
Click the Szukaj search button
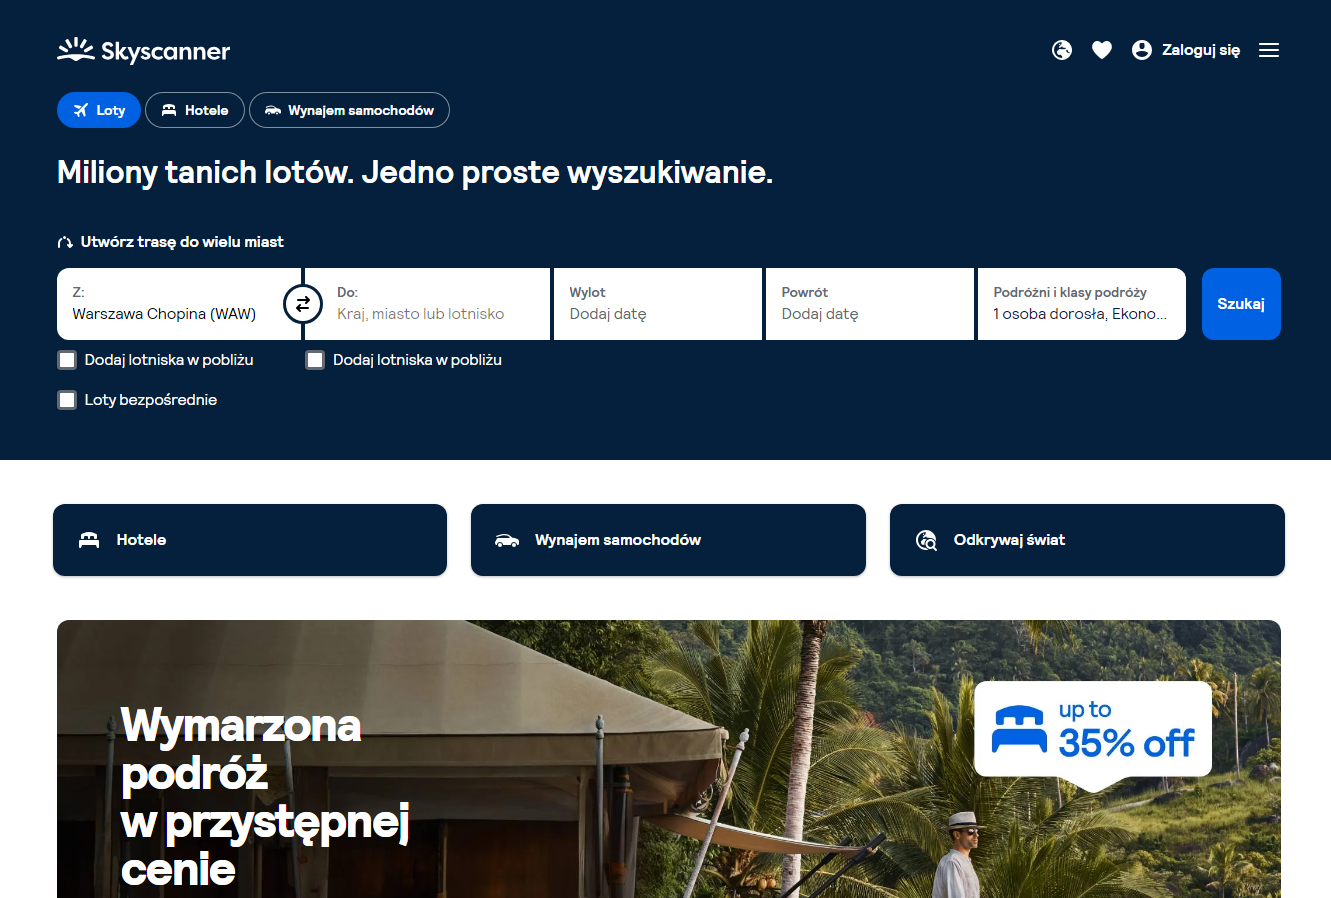tap(1241, 304)
